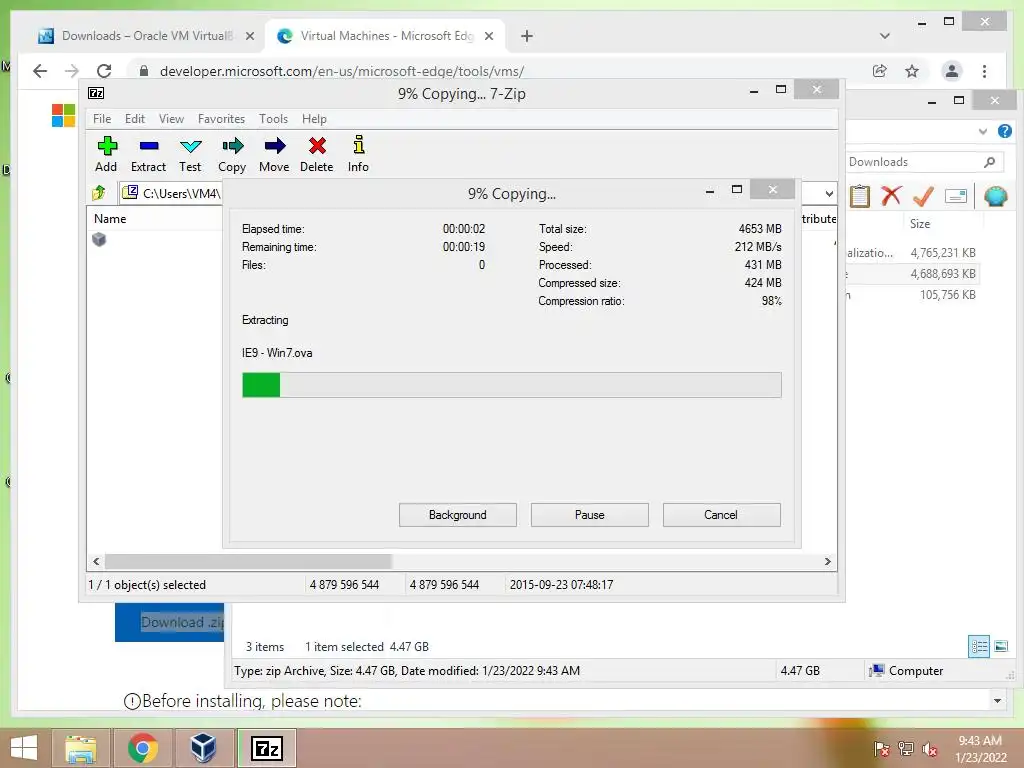Click the Explorer paste clipboard icon
Viewport: 1024px width, 768px height.
tap(859, 195)
